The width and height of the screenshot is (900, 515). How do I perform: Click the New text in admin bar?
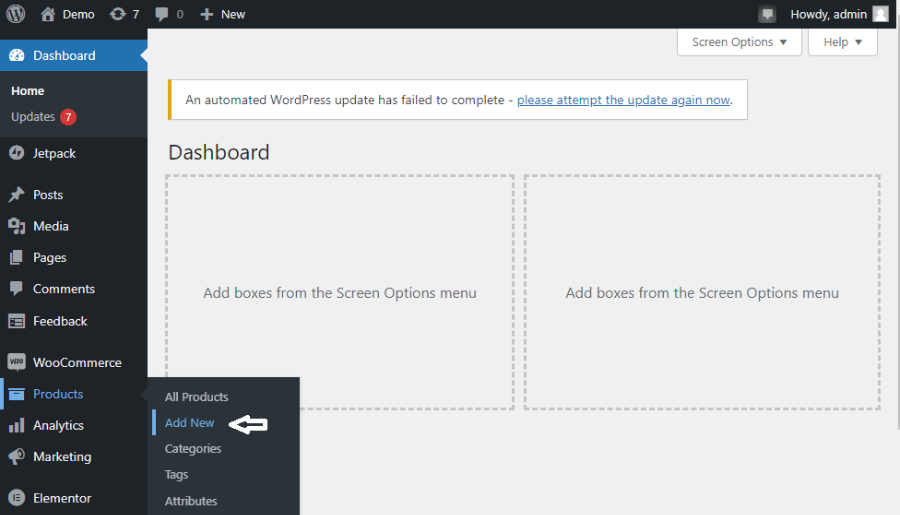[x=233, y=14]
